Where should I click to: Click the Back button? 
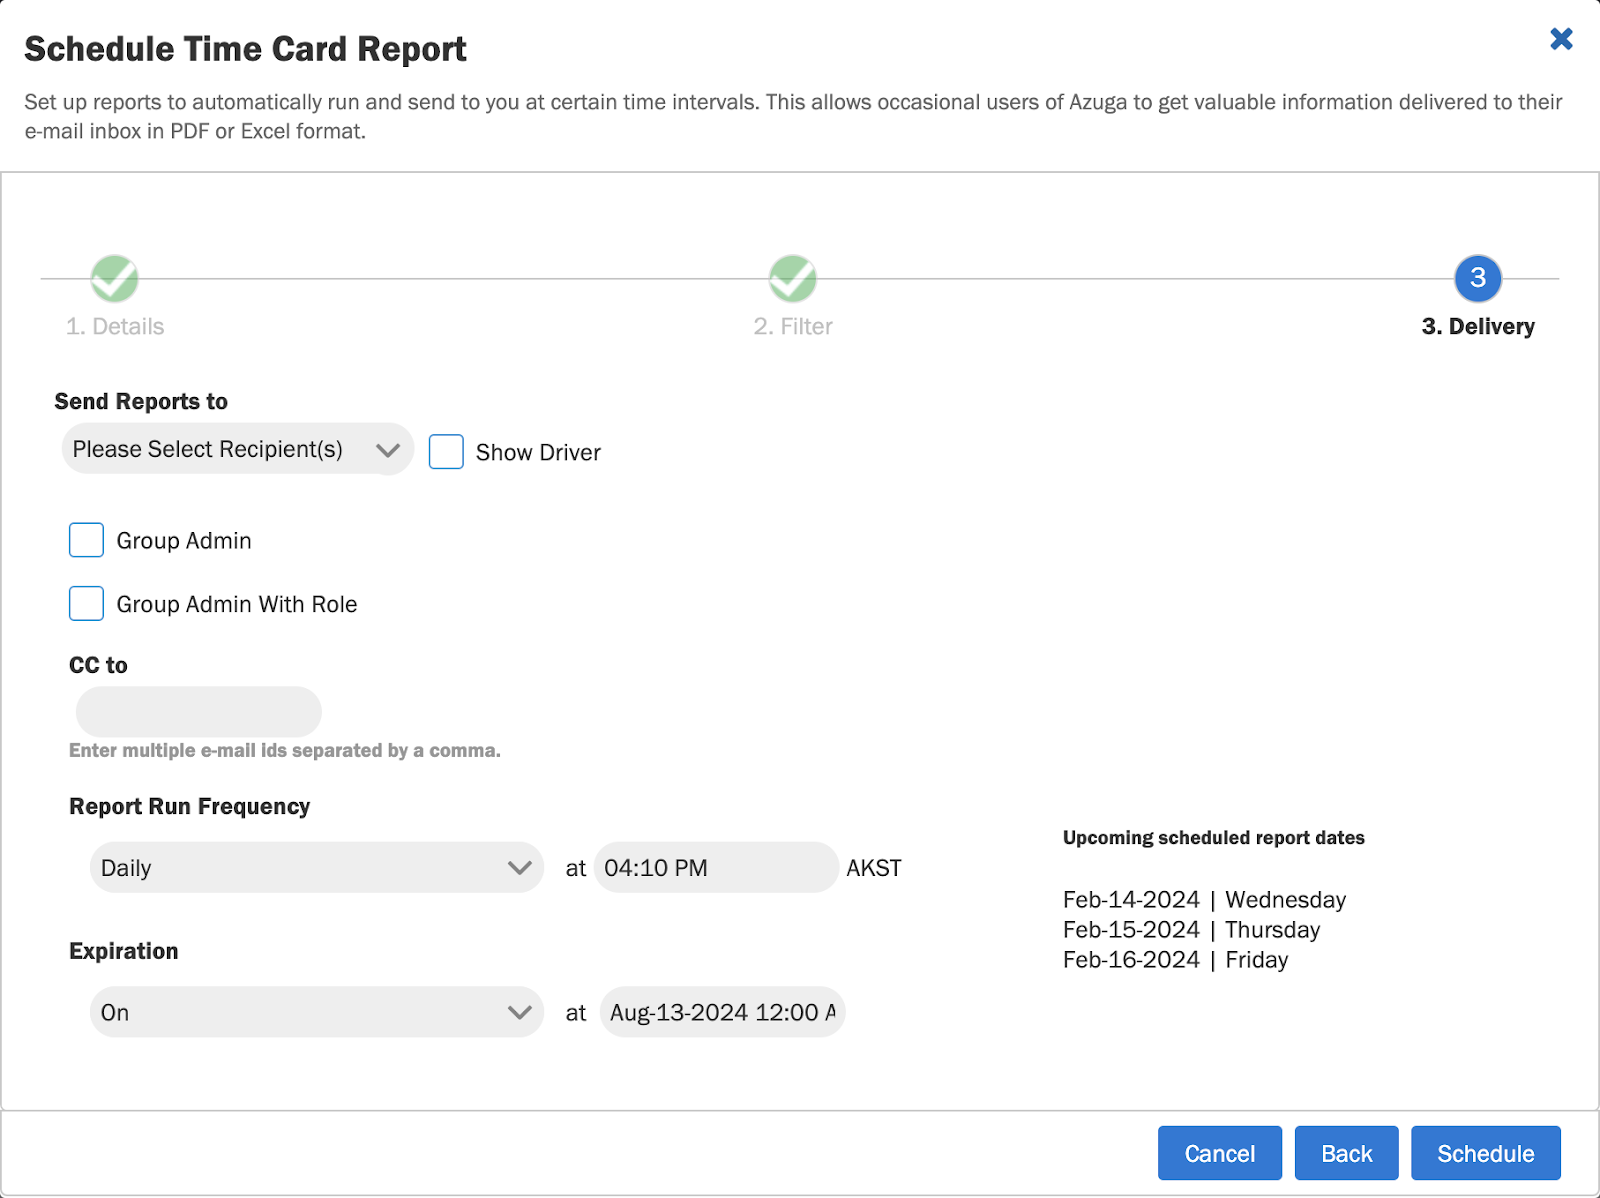pyautogui.click(x=1346, y=1153)
